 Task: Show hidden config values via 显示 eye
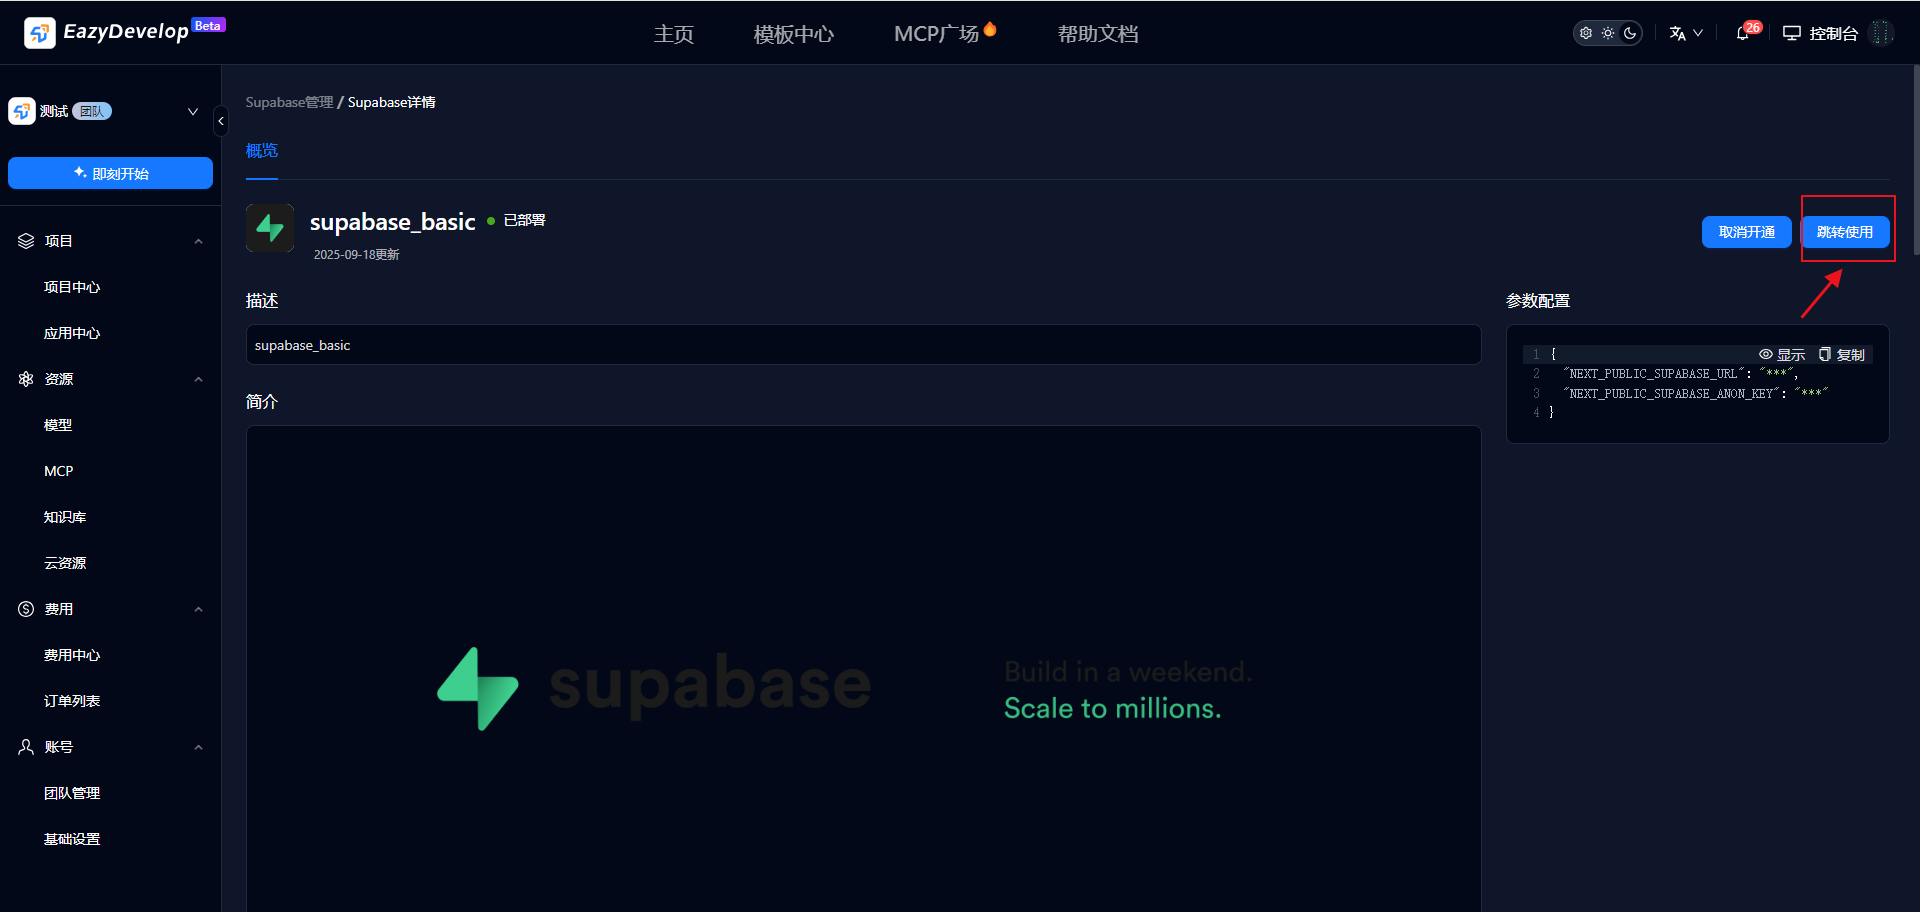tap(1782, 355)
